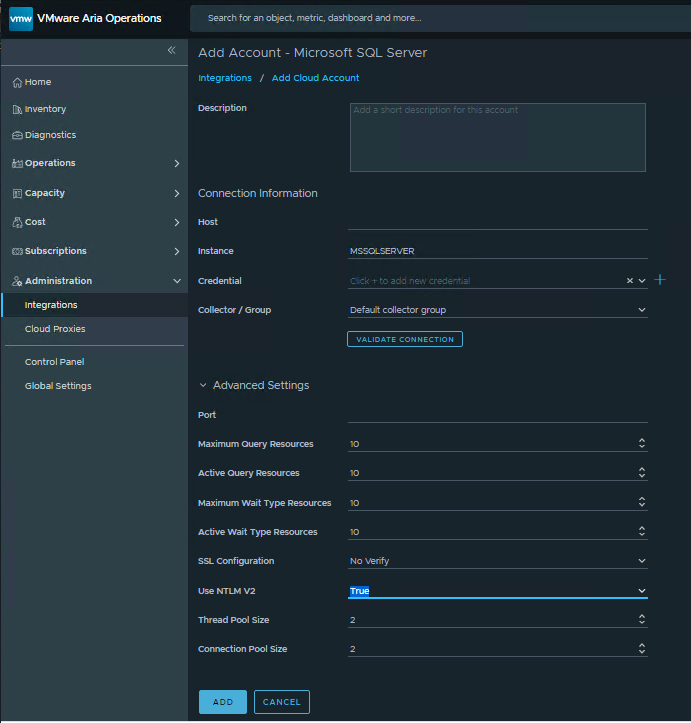Screen dimensions: 691x723
Task: Click the Host input field
Action: (498, 222)
